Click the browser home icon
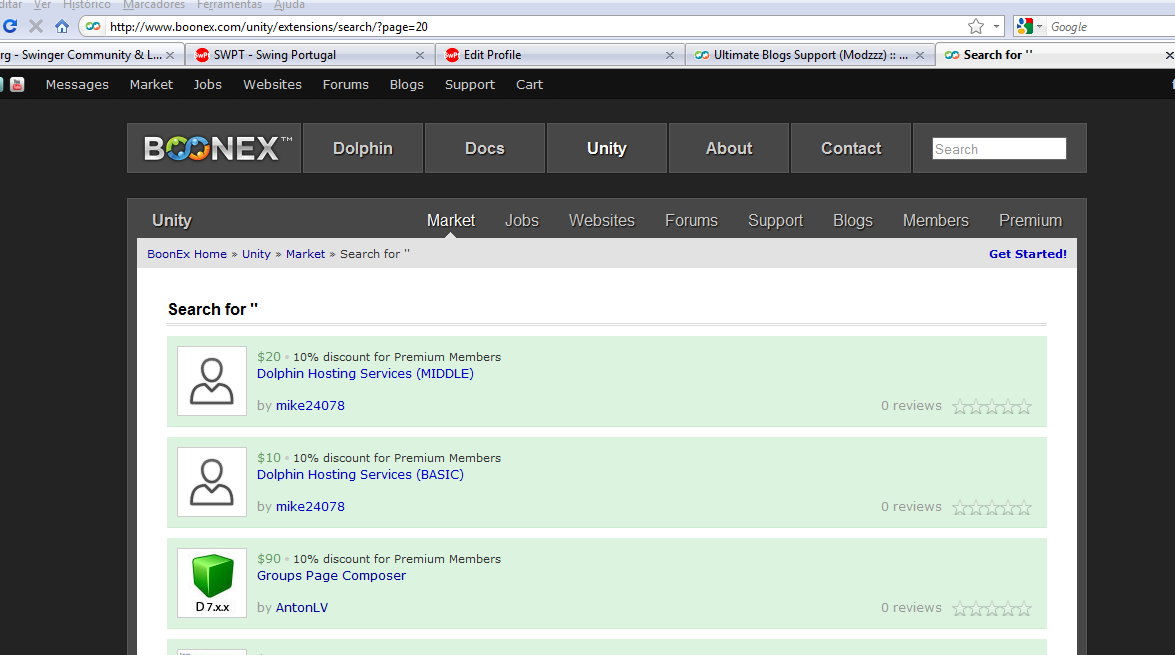The width and height of the screenshot is (1175, 655). tap(62, 27)
